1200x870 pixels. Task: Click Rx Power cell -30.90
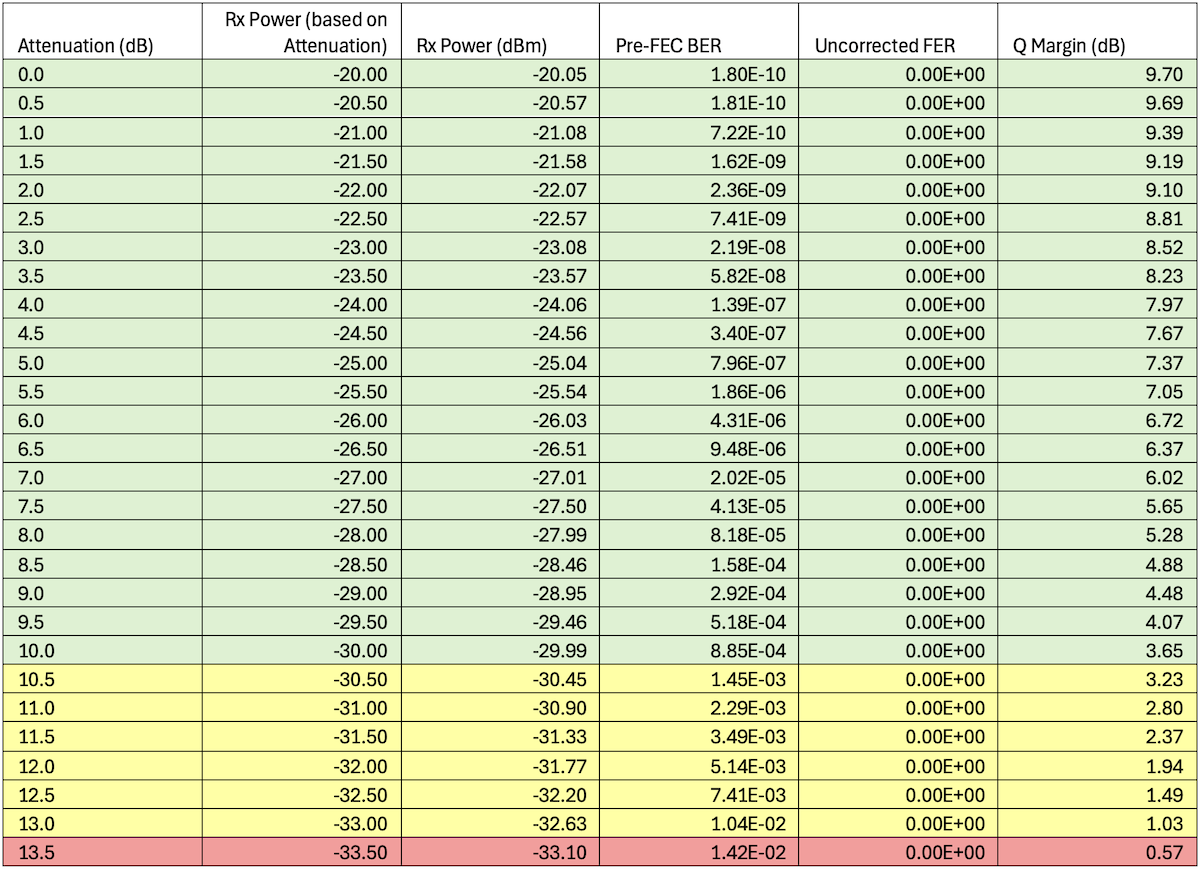pyautogui.click(x=500, y=709)
